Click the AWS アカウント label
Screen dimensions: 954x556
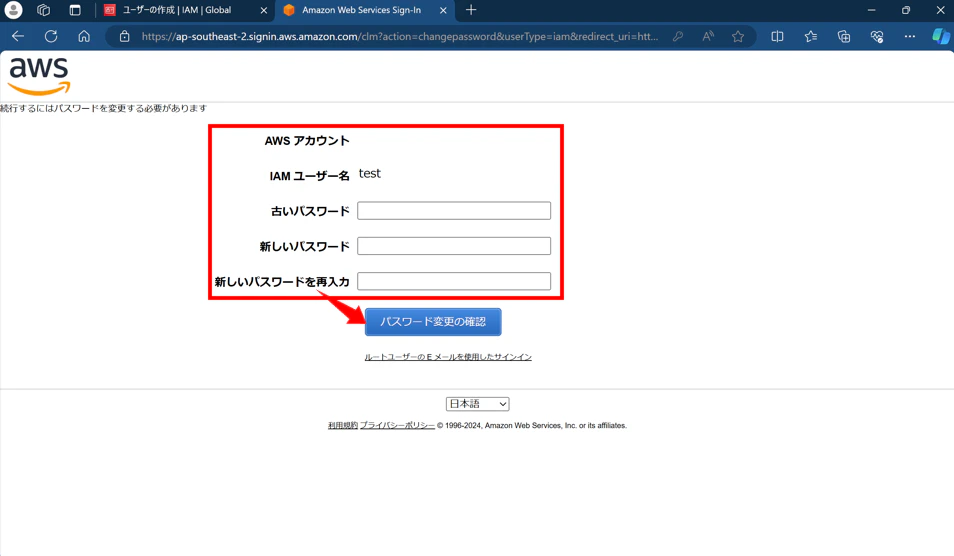click(307, 141)
